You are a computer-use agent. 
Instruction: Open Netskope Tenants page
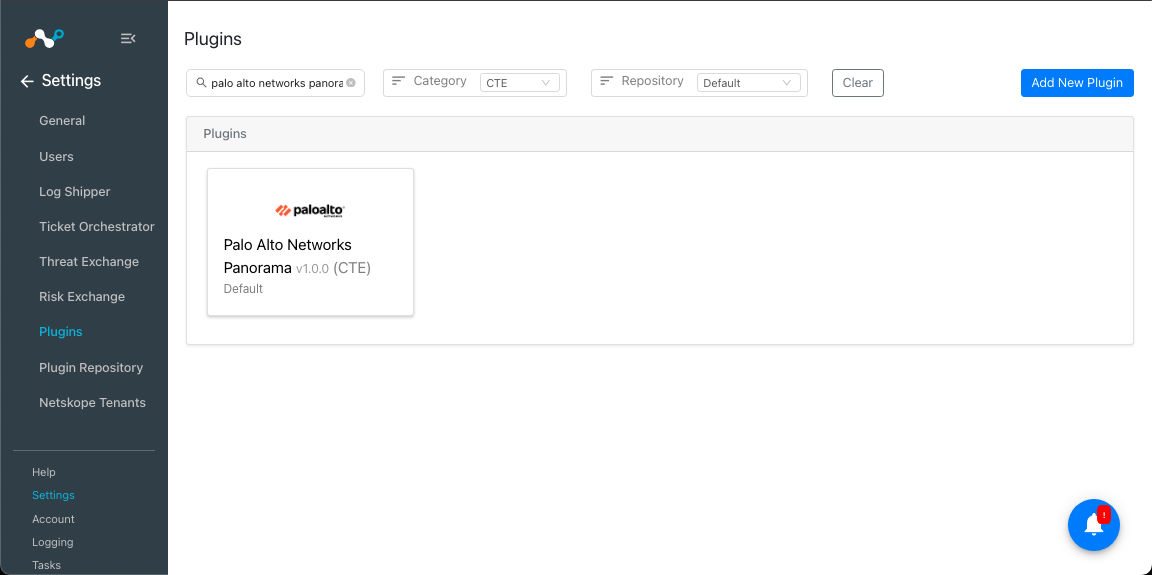tap(93, 402)
